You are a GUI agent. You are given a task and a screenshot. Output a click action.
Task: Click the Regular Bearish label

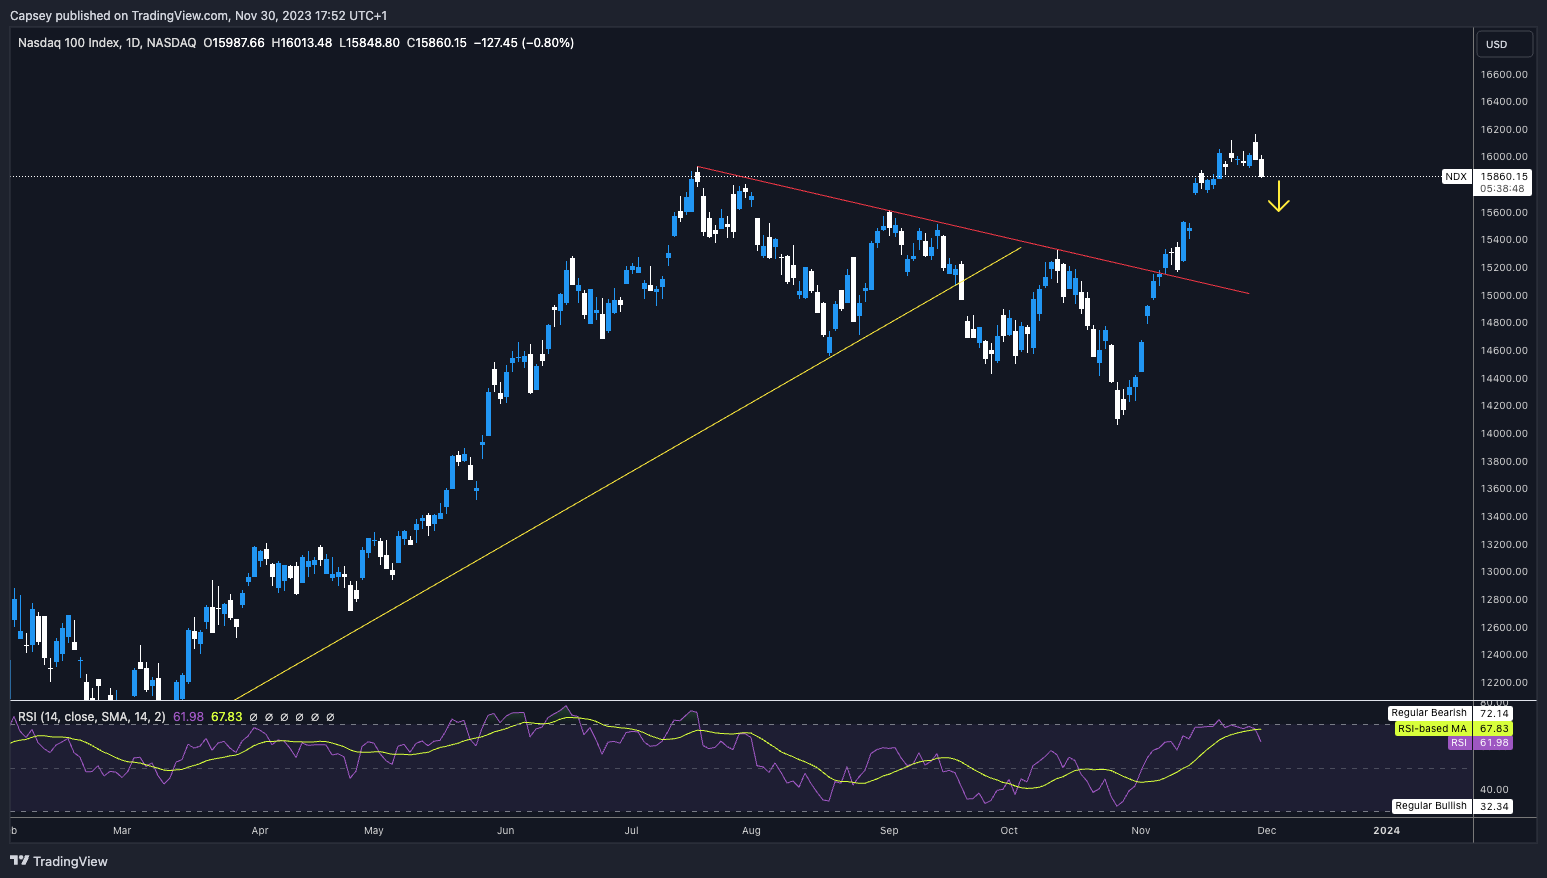pos(1428,713)
